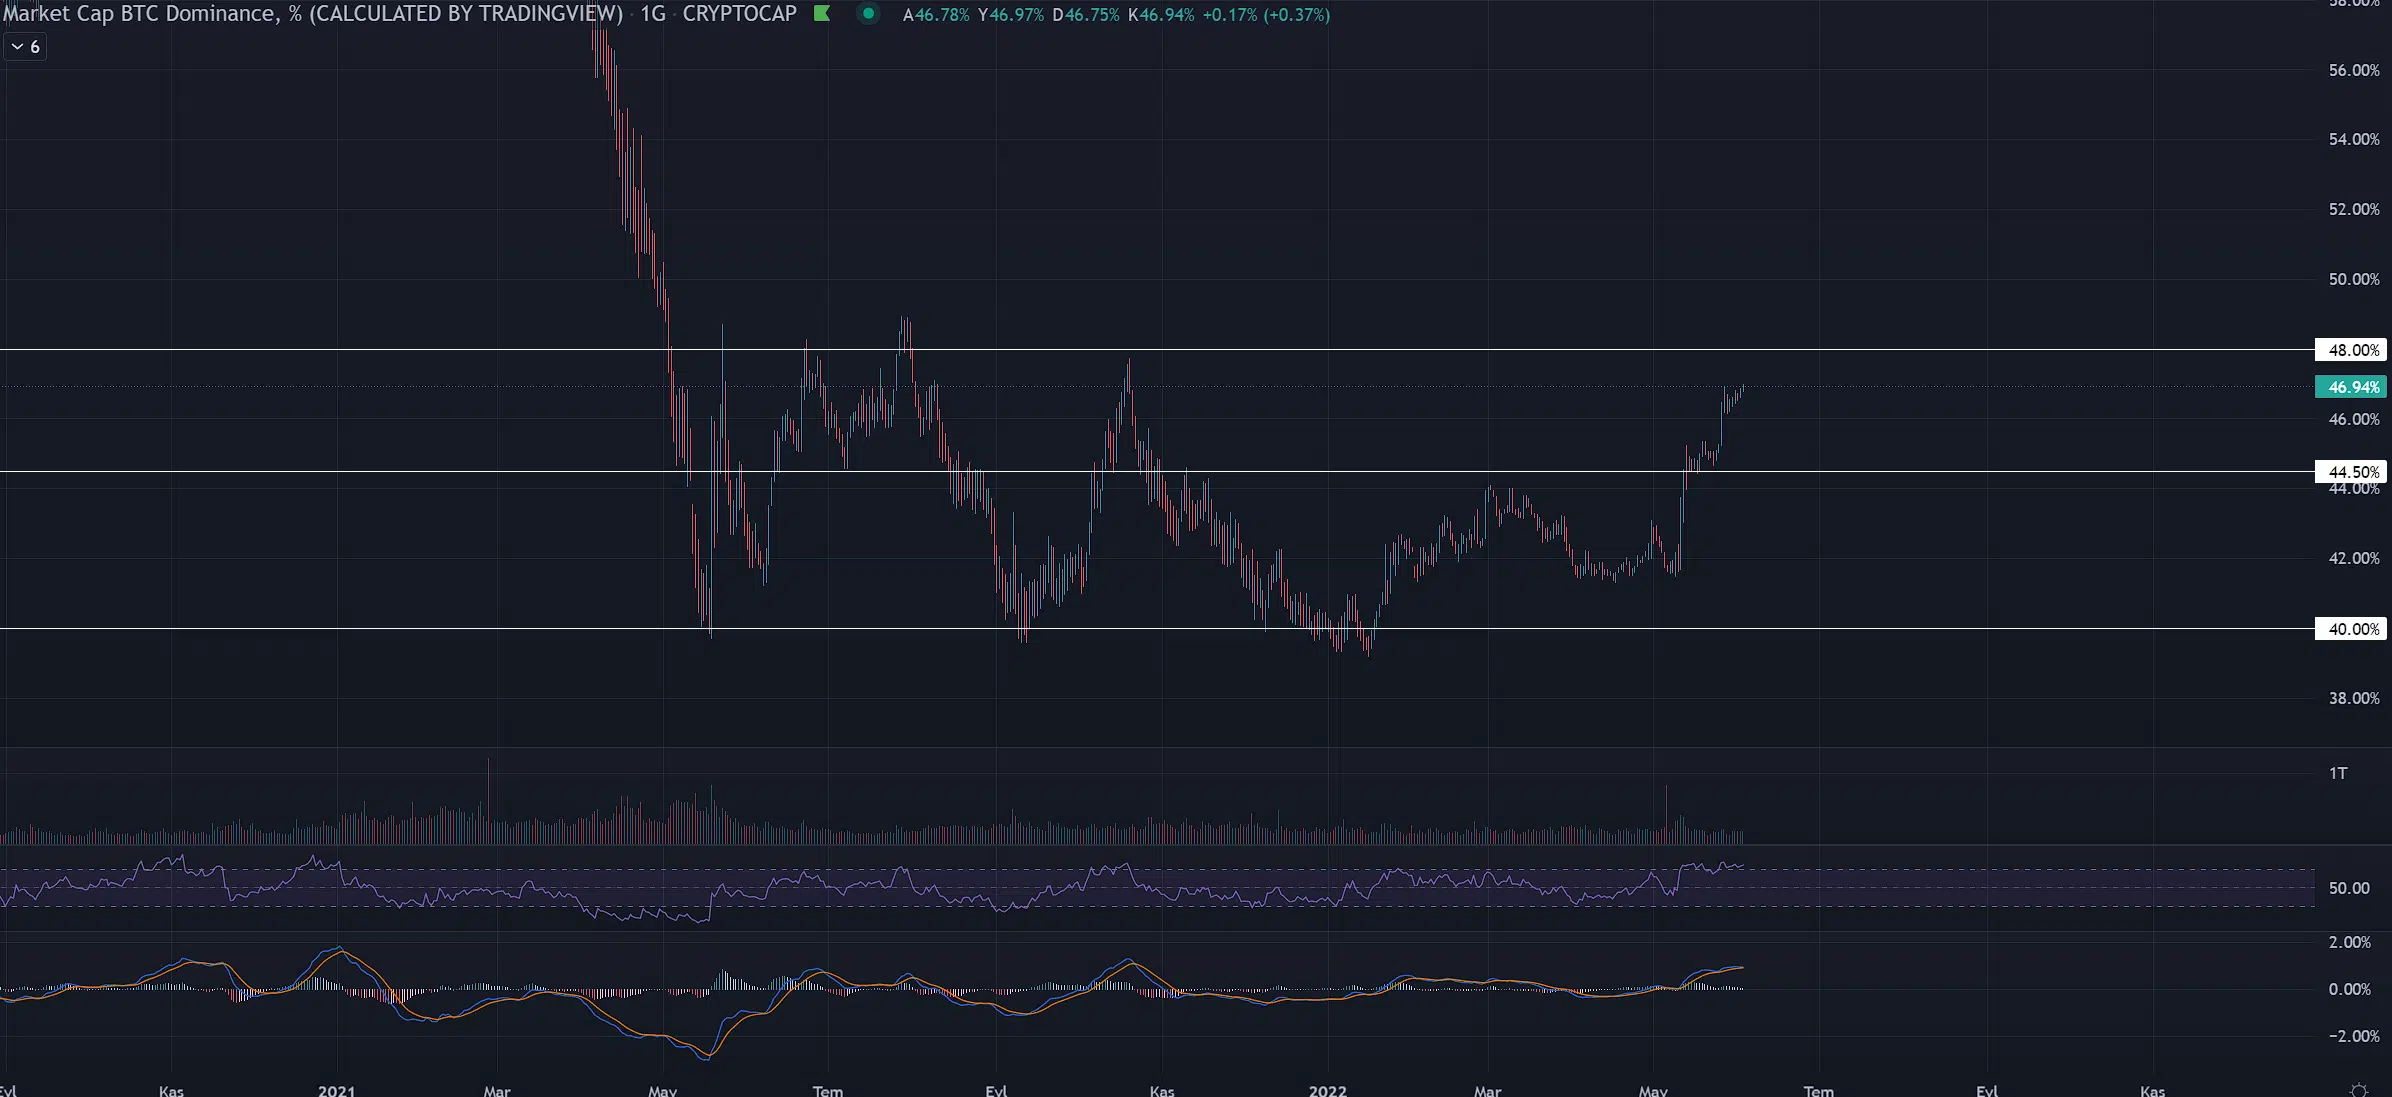This screenshot has width=2392, height=1097.
Task: Click the 1G interval label in legend
Action: point(652,14)
